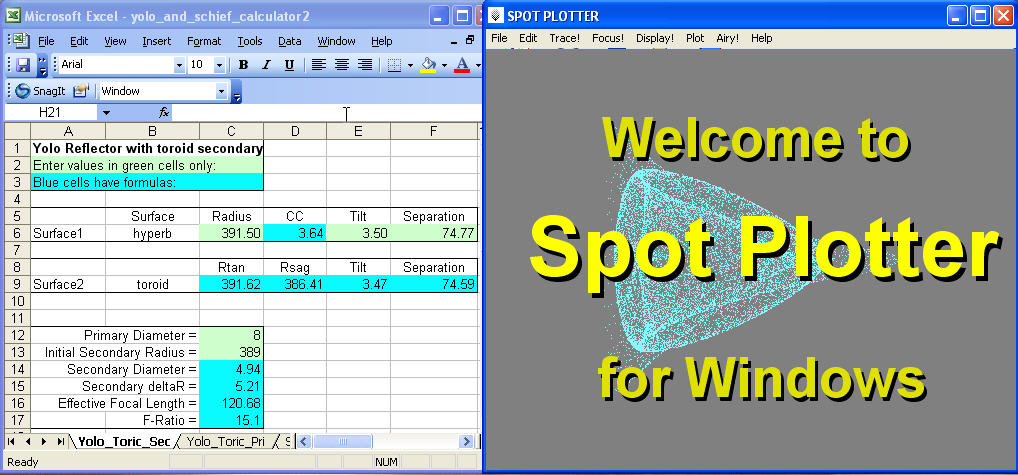The image size is (1018, 475).
Task: Click the SnagIt capture profile icon
Action: click(x=81, y=91)
